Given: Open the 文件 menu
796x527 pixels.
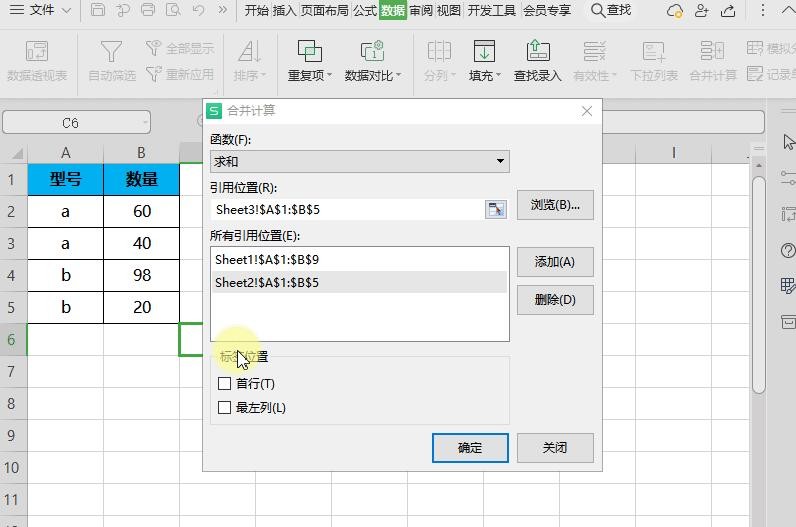Looking at the screenshot, I should tap(41, 10).
